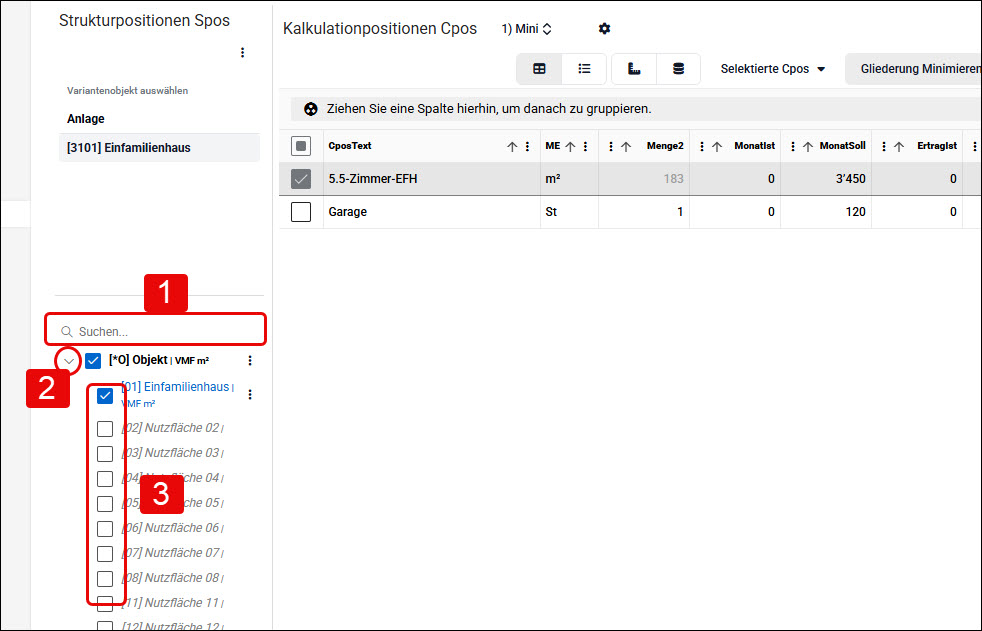Image resolution: width=982 pixels, height=631 pixels.
Task: Toggle the header select-all checkbox
Action: point(301,146)
